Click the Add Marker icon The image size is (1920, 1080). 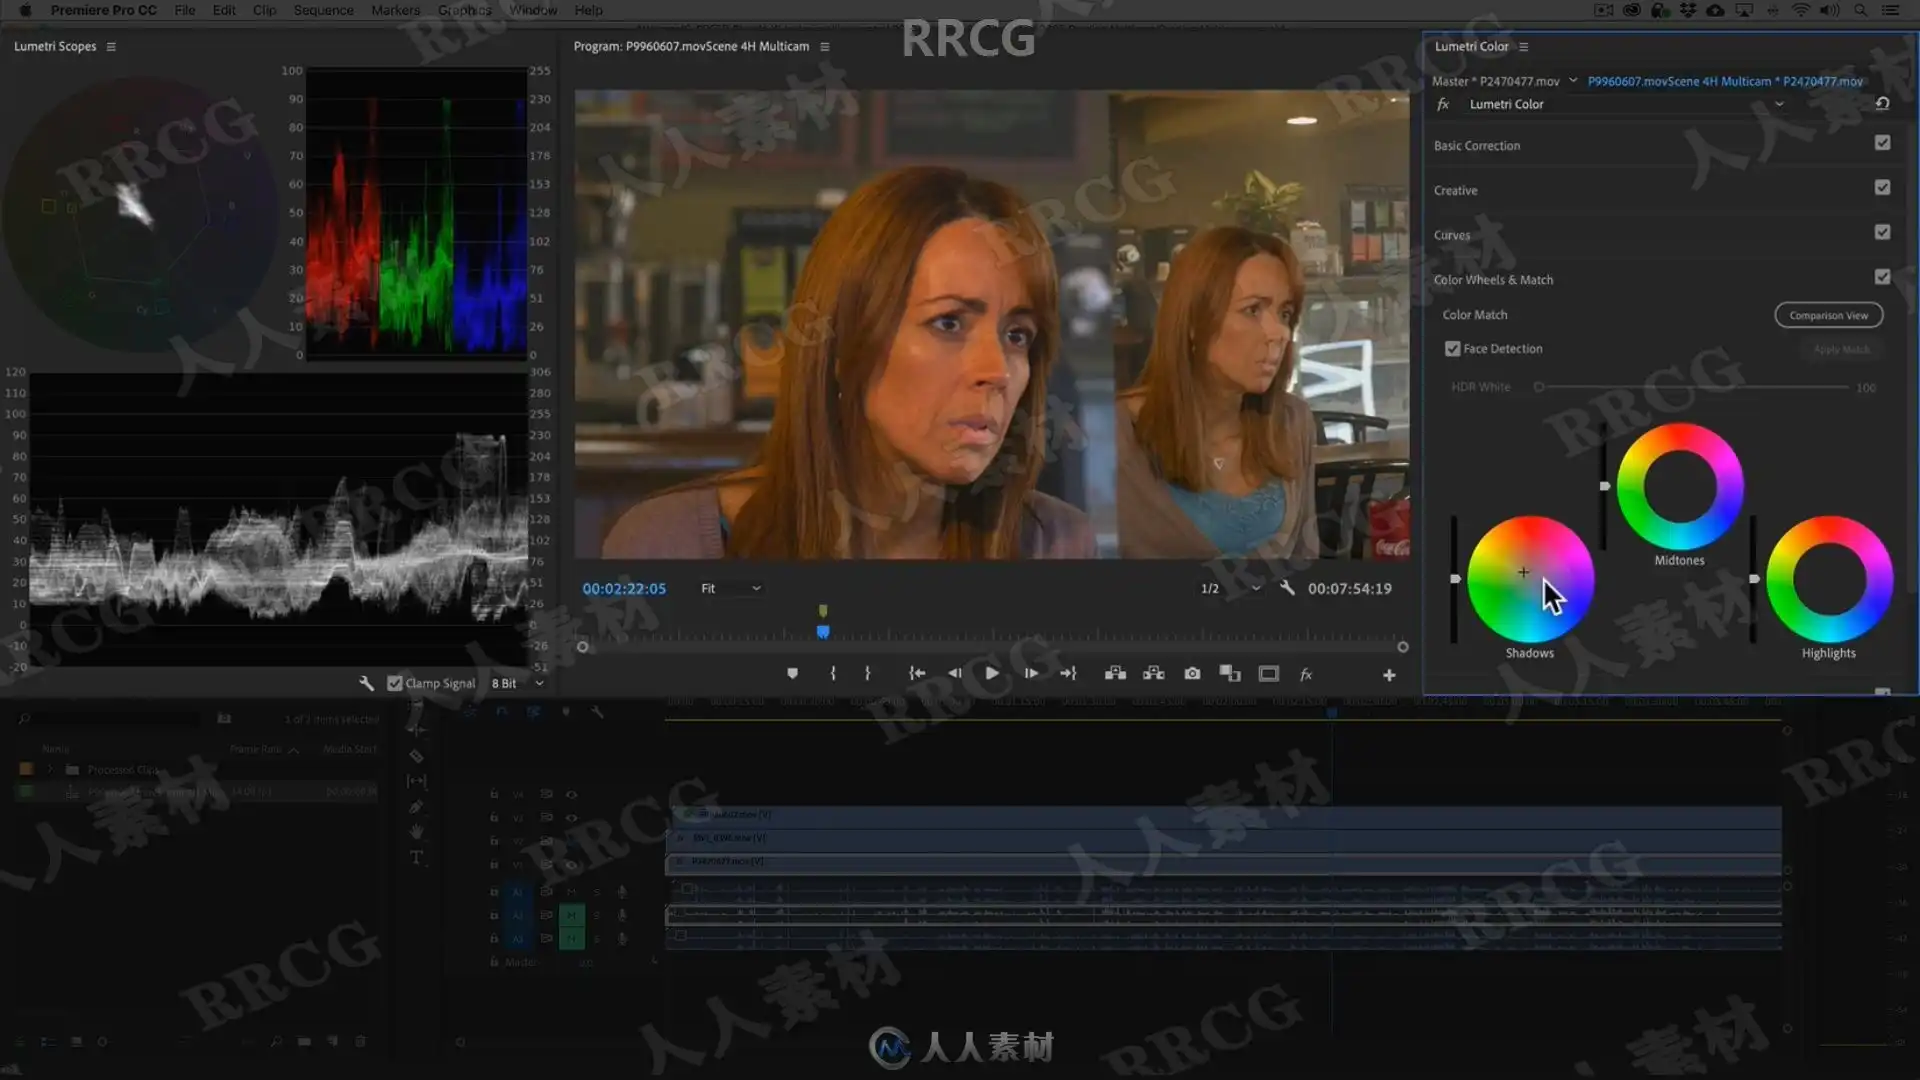pos(792,674)
